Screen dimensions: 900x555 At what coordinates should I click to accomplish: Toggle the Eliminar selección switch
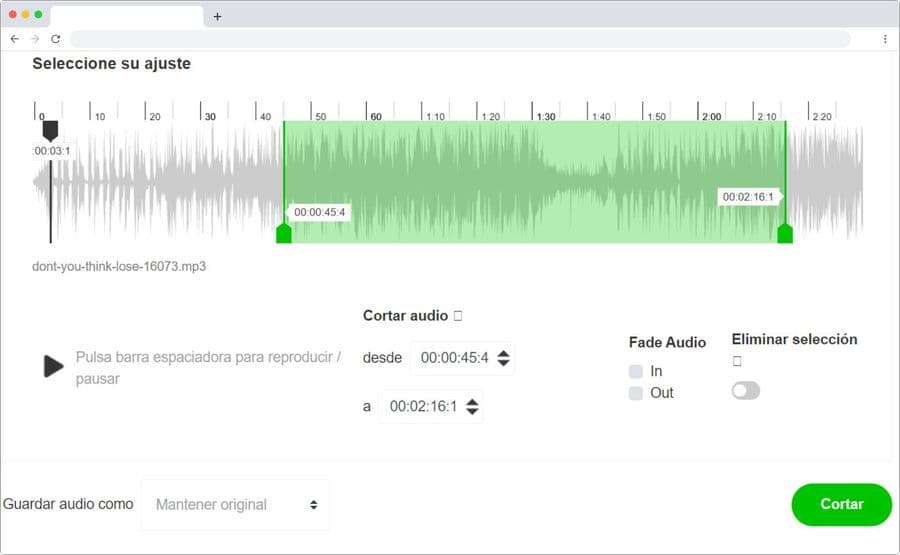pos(746,391)
